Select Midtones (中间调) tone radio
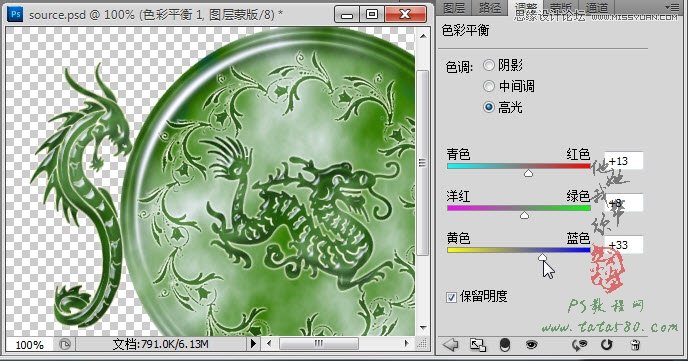This screenshot has height=361, width=688. [489, 86]
